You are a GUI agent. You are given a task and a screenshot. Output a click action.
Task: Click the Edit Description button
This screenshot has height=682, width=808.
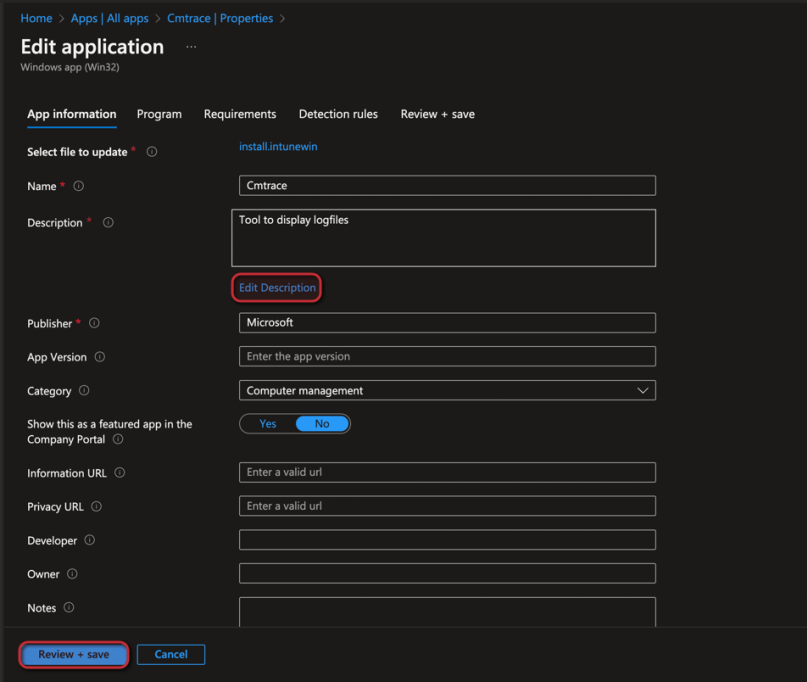(x=276, y=287)
